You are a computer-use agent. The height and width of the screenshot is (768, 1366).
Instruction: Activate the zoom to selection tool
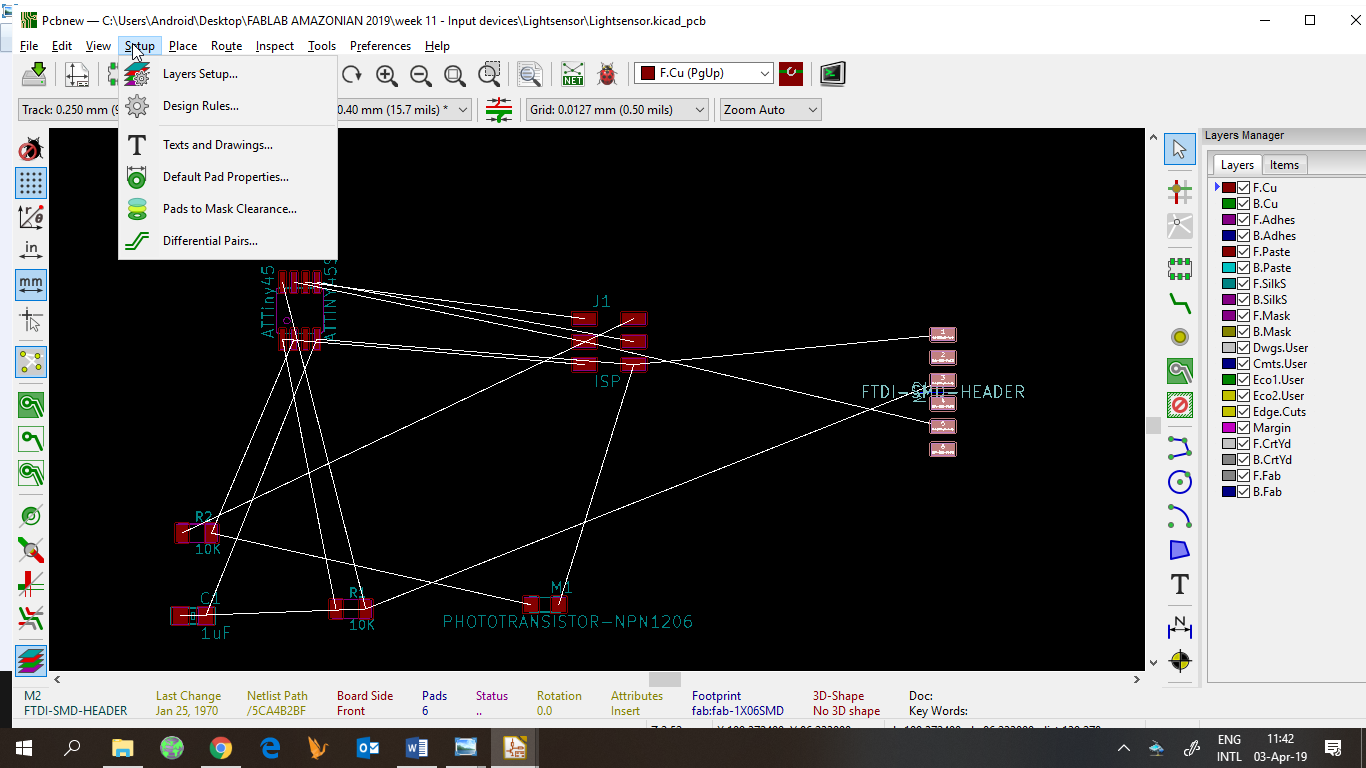point(489,74)
